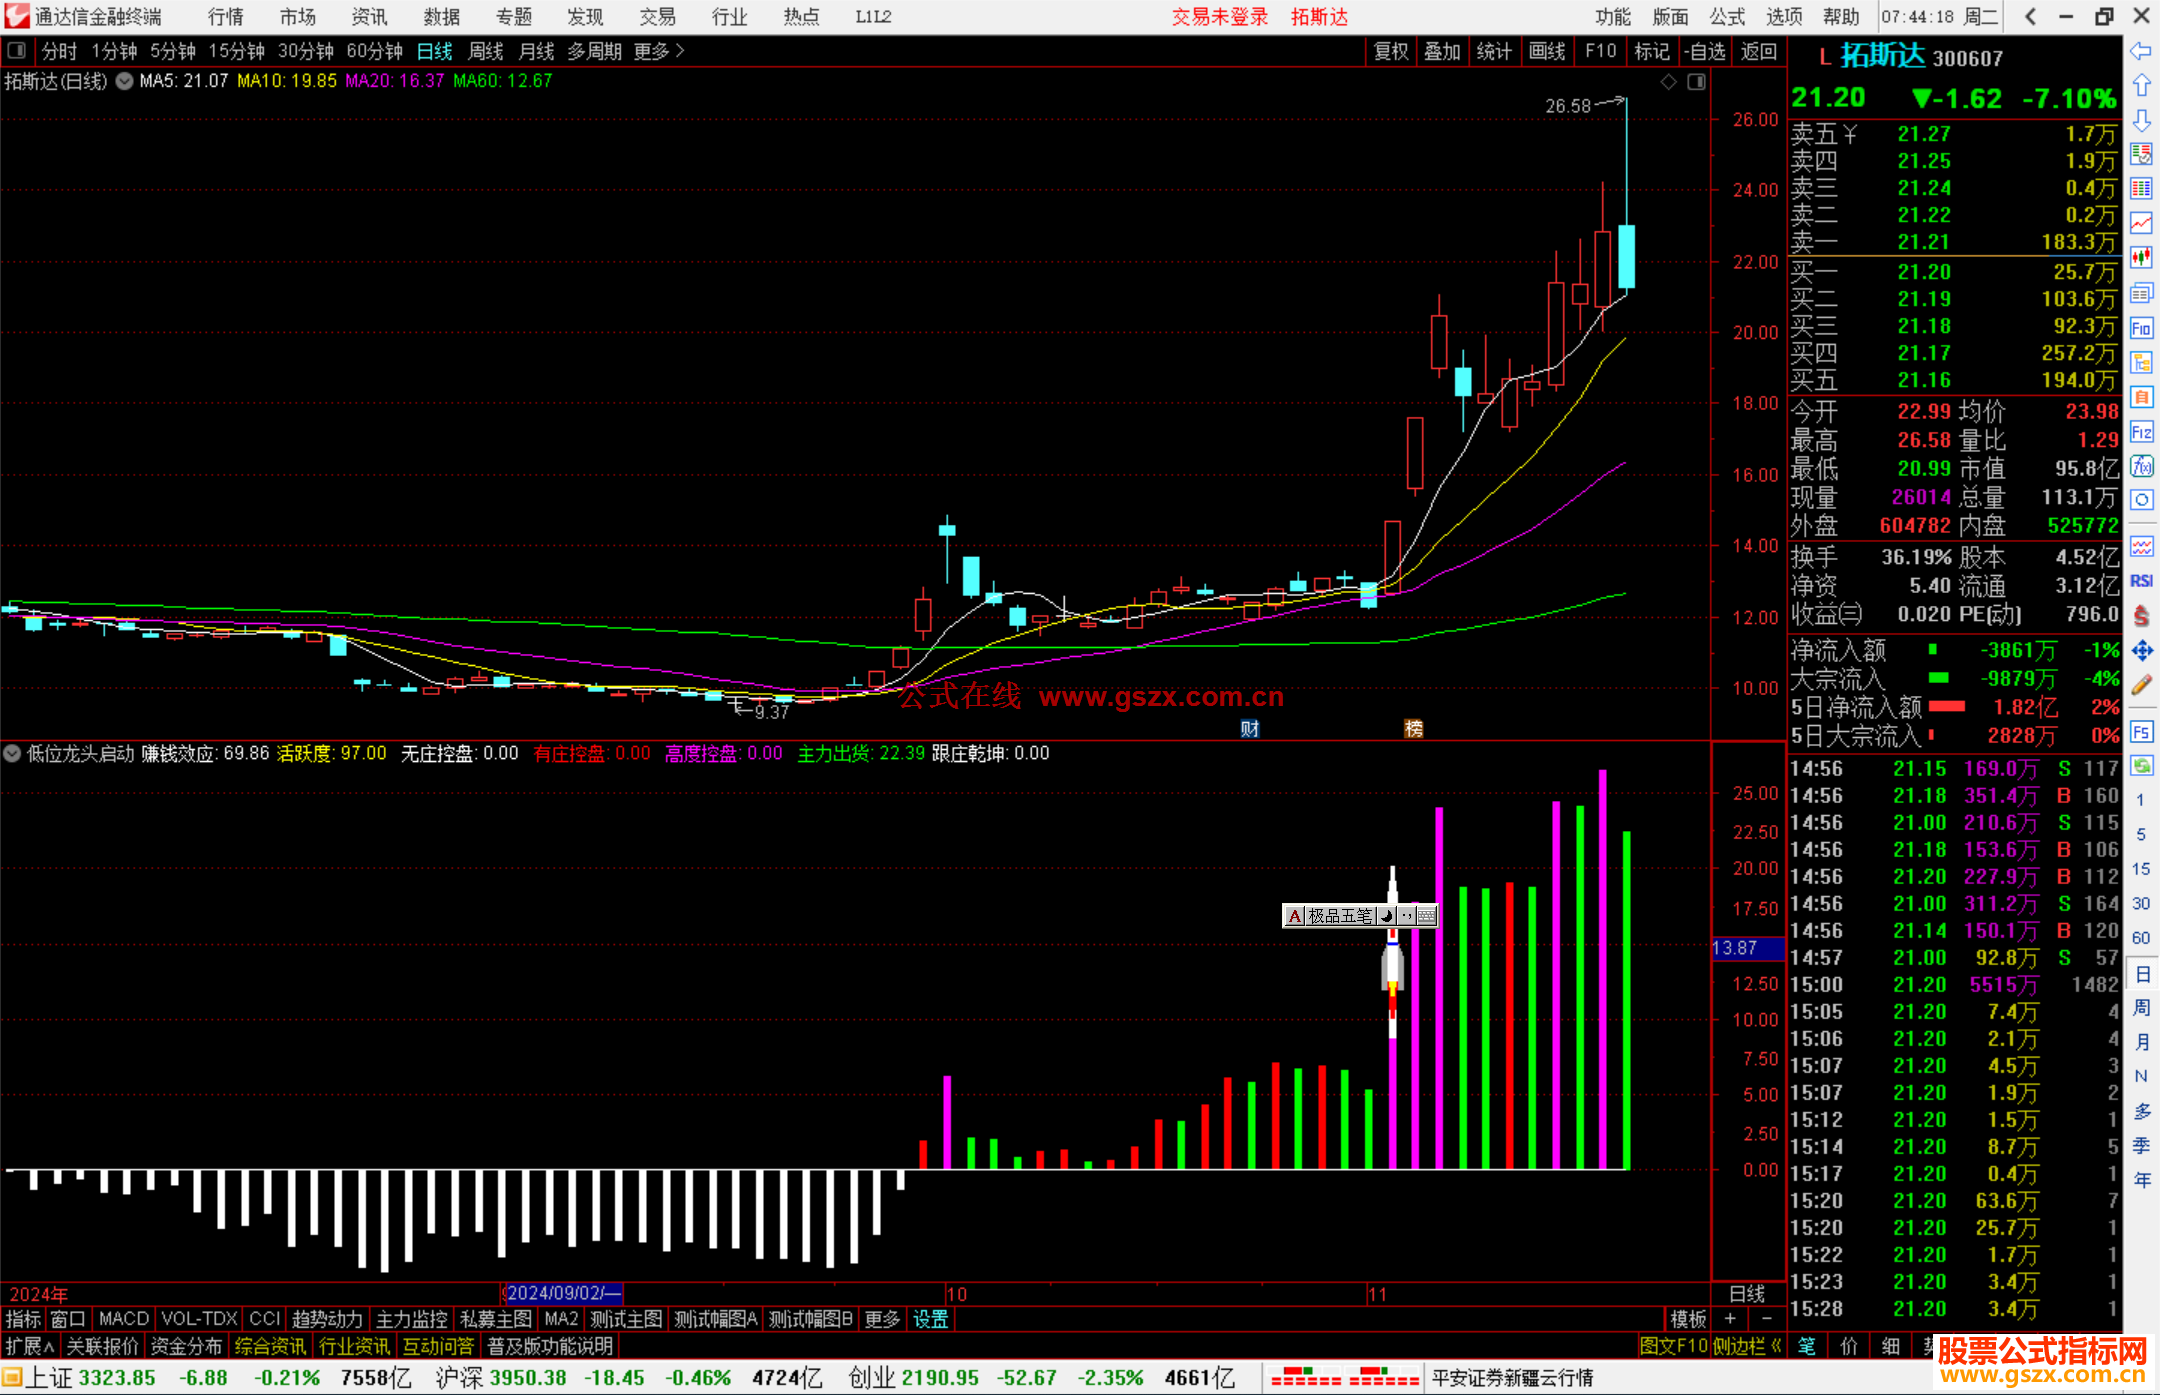Click the blue four-way move icon
The image size is (2160, 1395).
tap(2141, 651)
